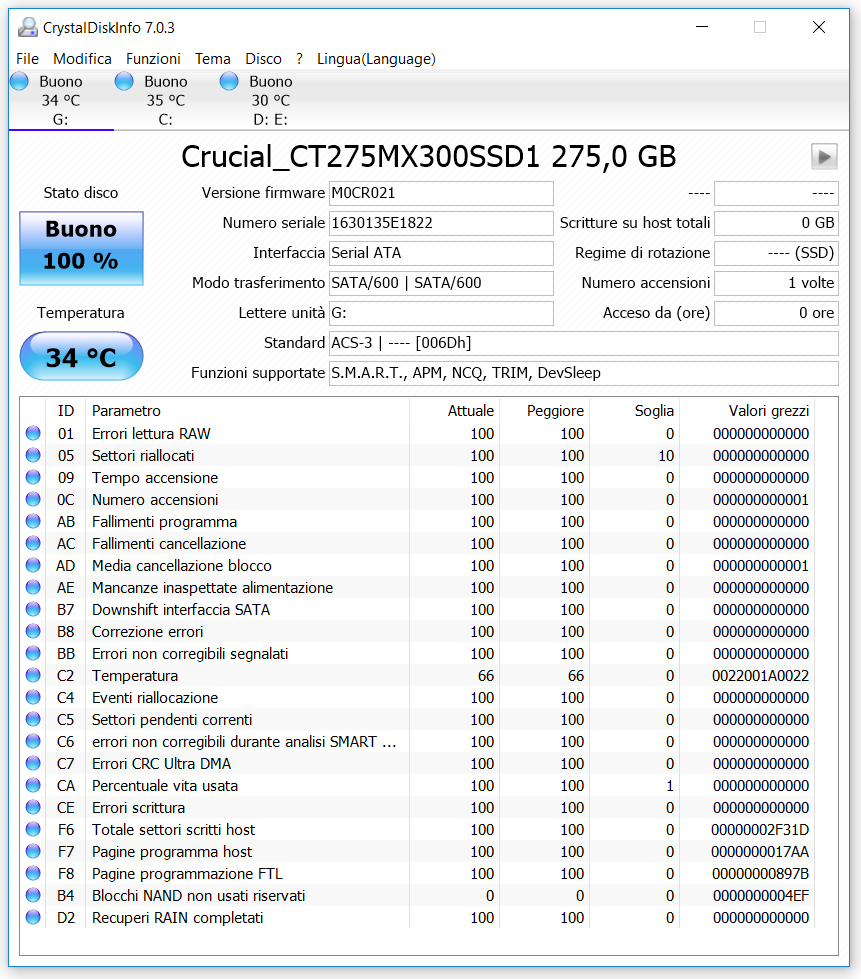
Task: Click the status icon of Correzione errori row
Action: [33, 631]
